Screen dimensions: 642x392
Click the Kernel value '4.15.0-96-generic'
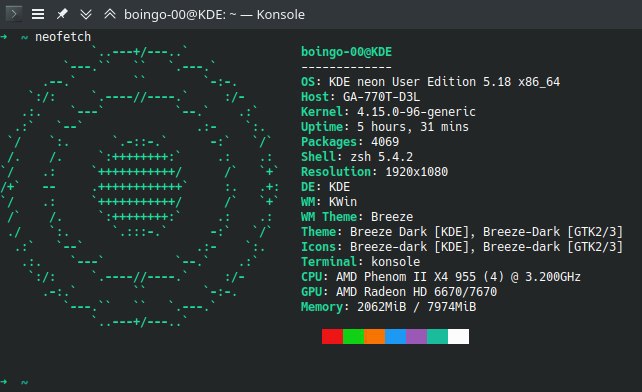[416, 112]
